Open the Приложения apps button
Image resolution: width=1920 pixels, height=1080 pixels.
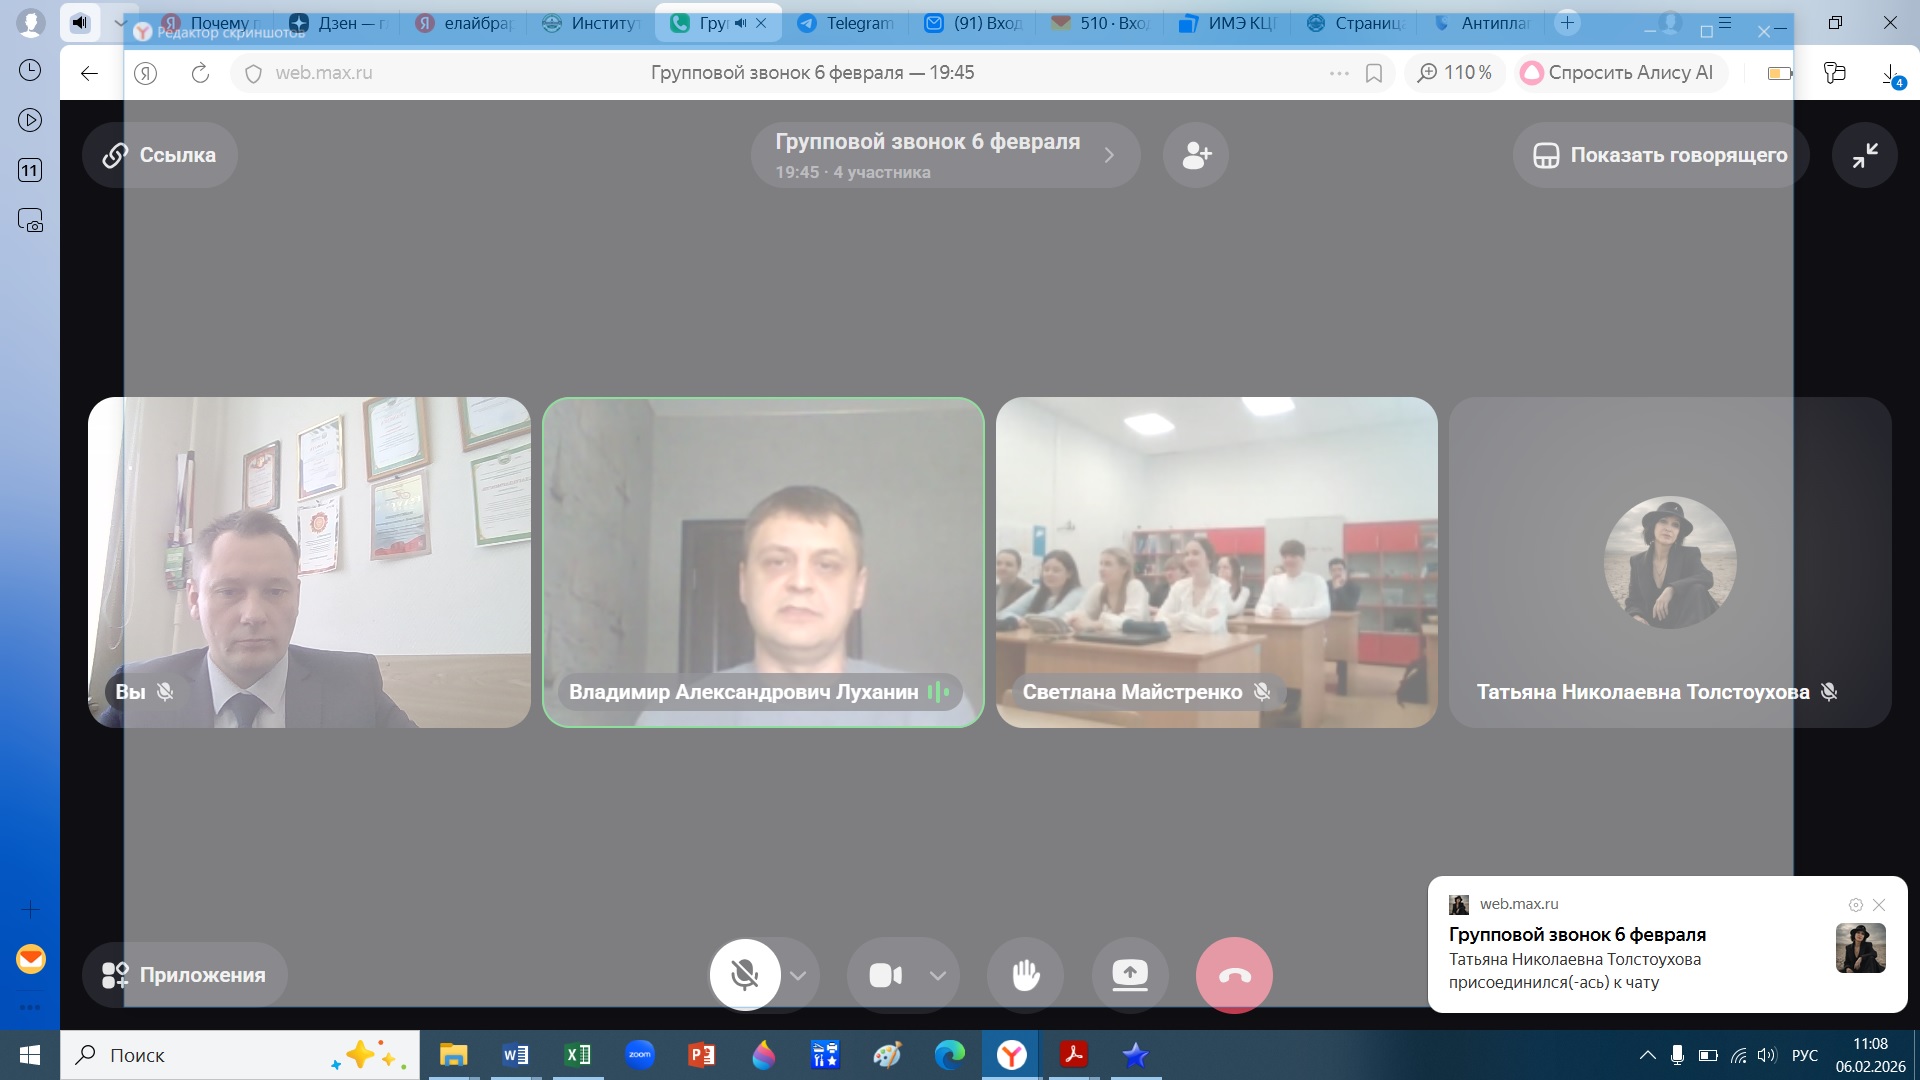pyautogui.click(x=185, y=975)
